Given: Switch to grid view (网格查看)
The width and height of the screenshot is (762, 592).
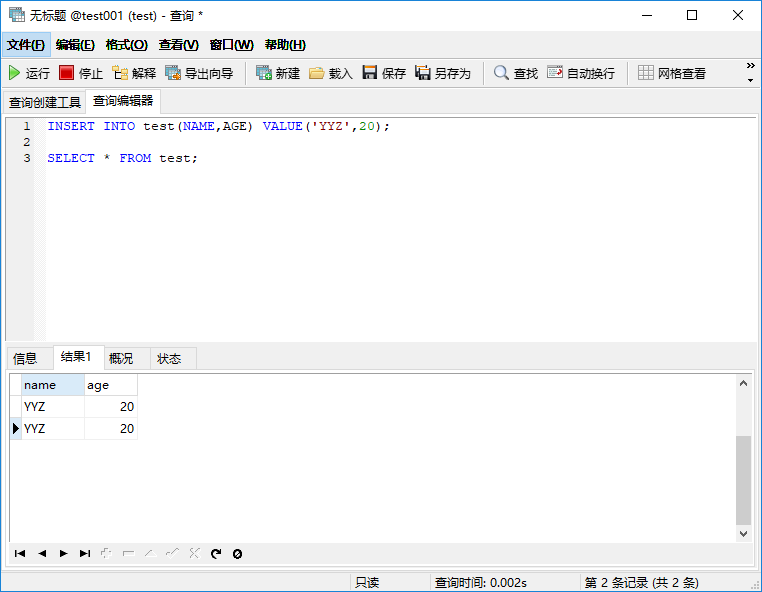Looking at the screenshot, I should [672, 73].
